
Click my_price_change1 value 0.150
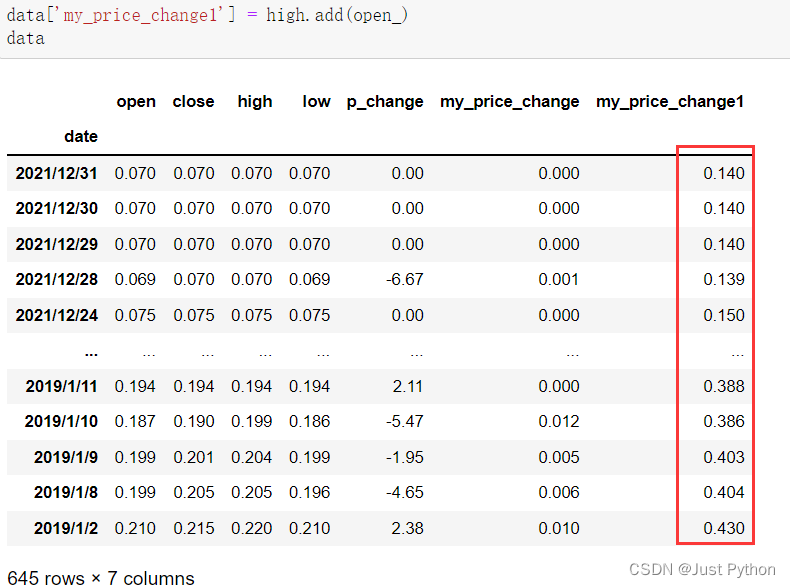point(724,315)
